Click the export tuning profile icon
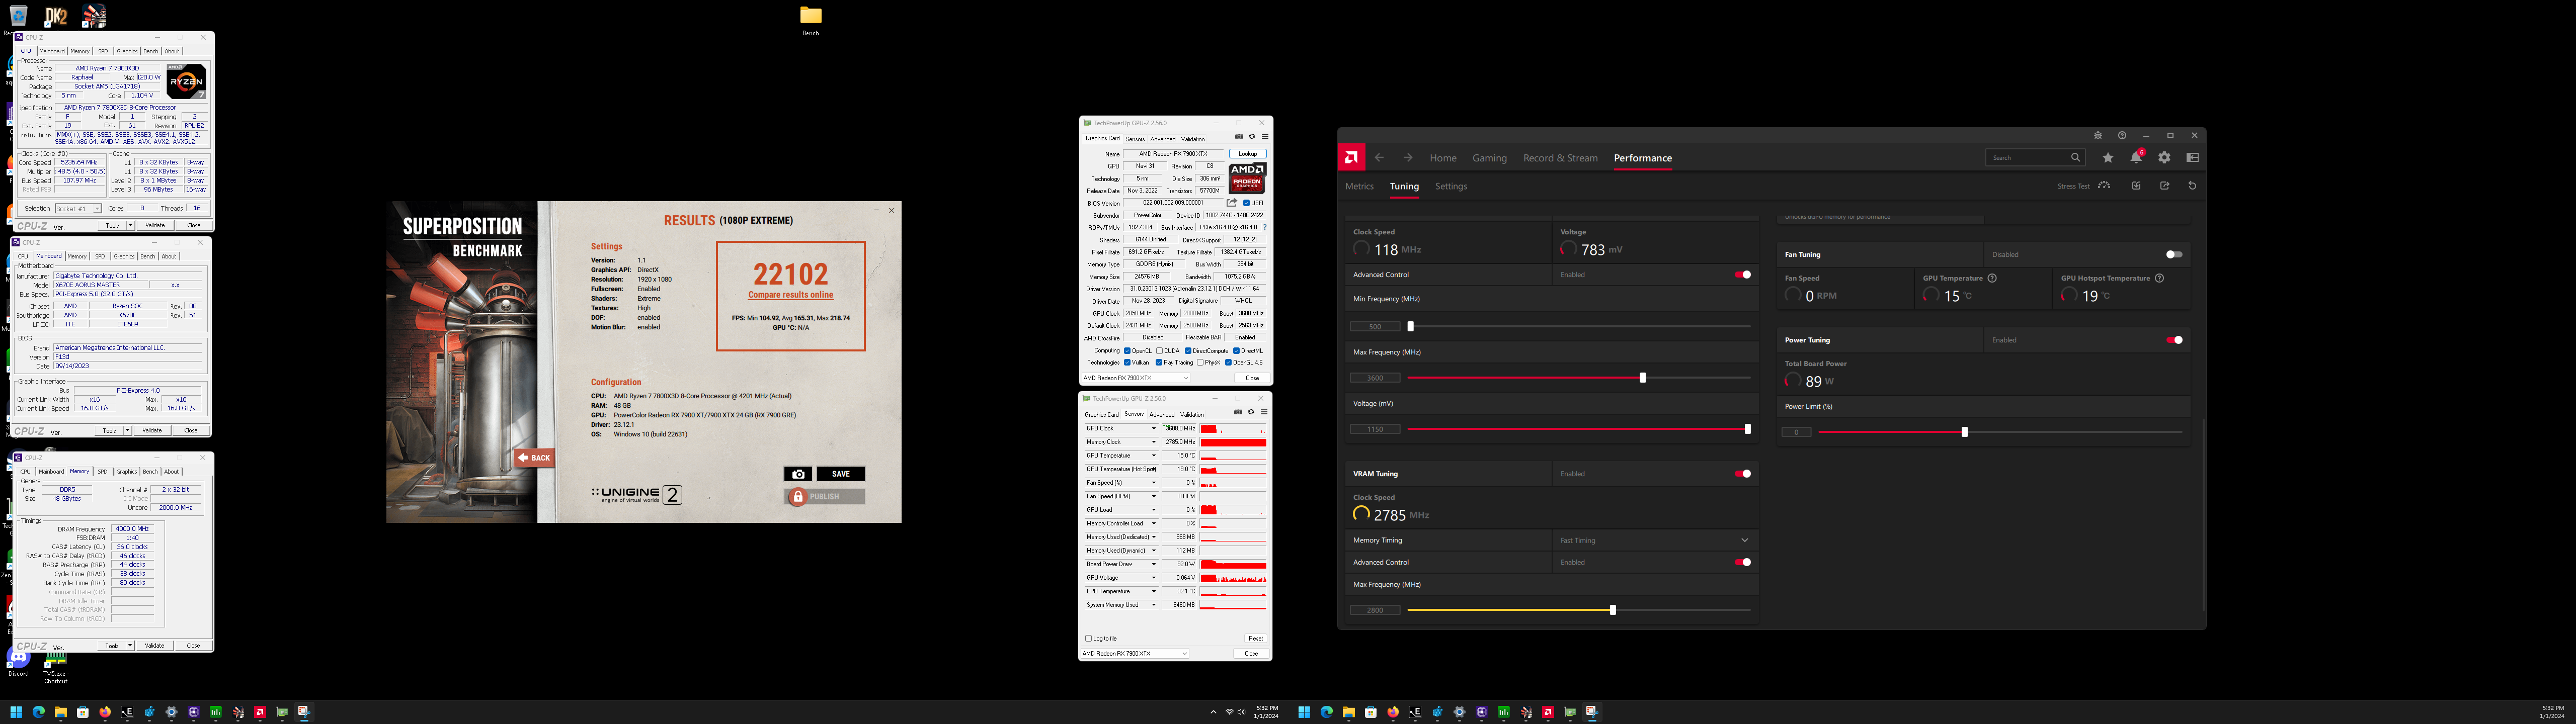The height and width of the screenshot is (724, 2576). tap(2164, 185)
